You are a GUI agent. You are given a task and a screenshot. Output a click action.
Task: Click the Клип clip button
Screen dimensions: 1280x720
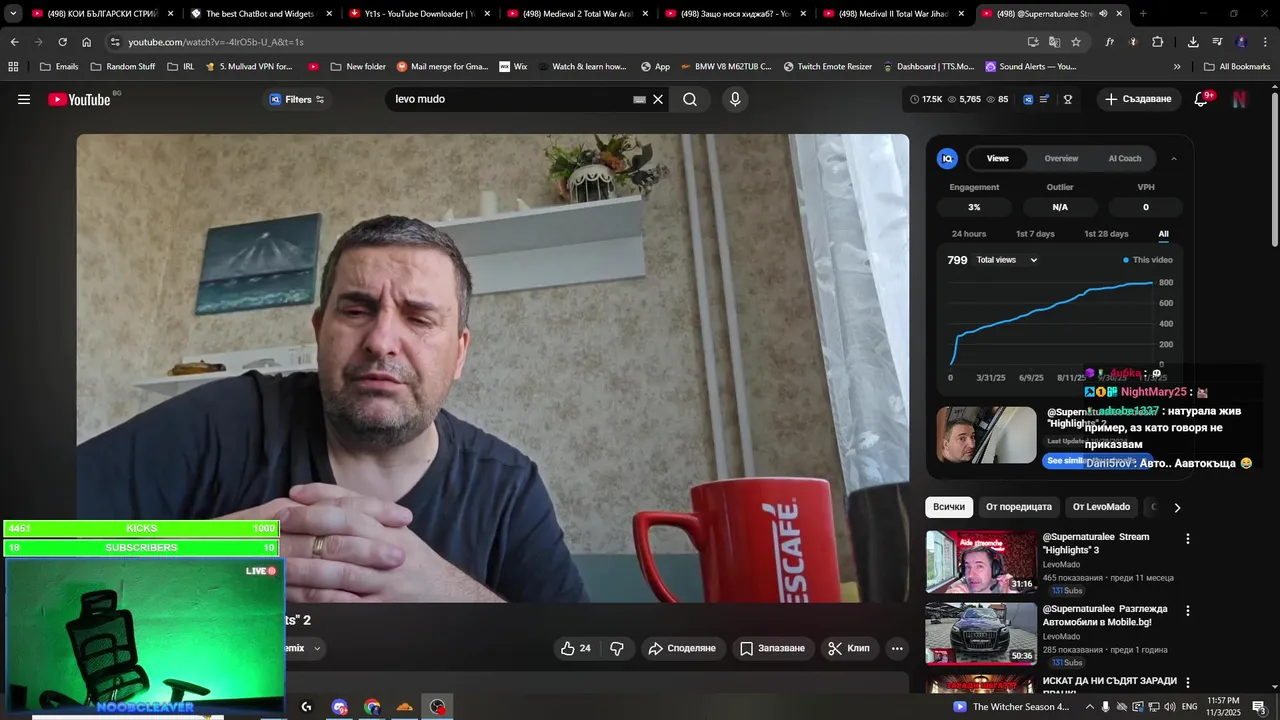tap(849, 648)
